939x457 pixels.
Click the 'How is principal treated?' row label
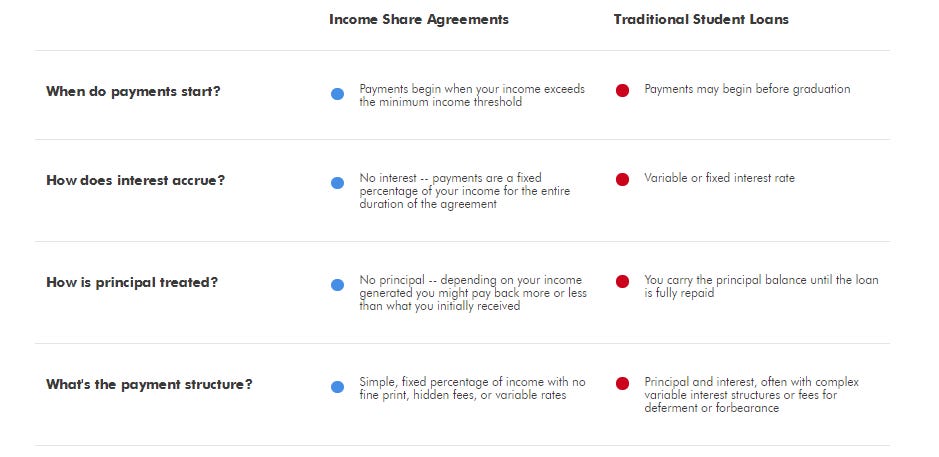[132, 283]
